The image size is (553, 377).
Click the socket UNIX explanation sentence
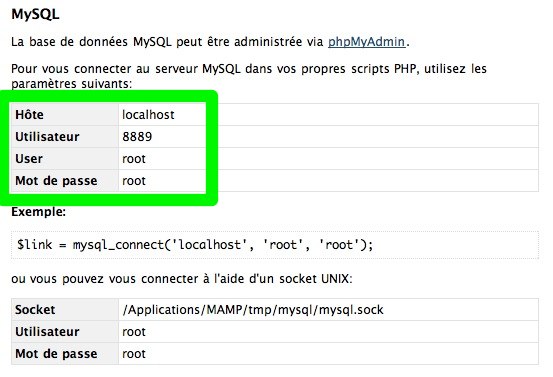pos(182,279)
